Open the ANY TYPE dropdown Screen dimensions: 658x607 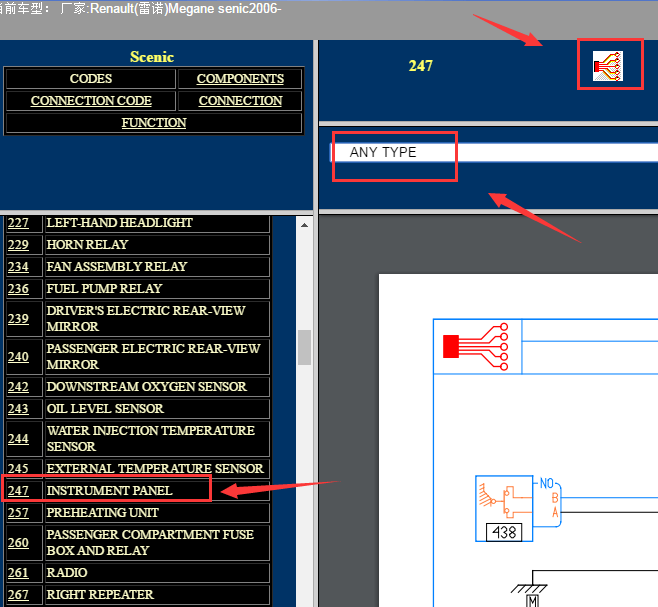click(494, 152)
